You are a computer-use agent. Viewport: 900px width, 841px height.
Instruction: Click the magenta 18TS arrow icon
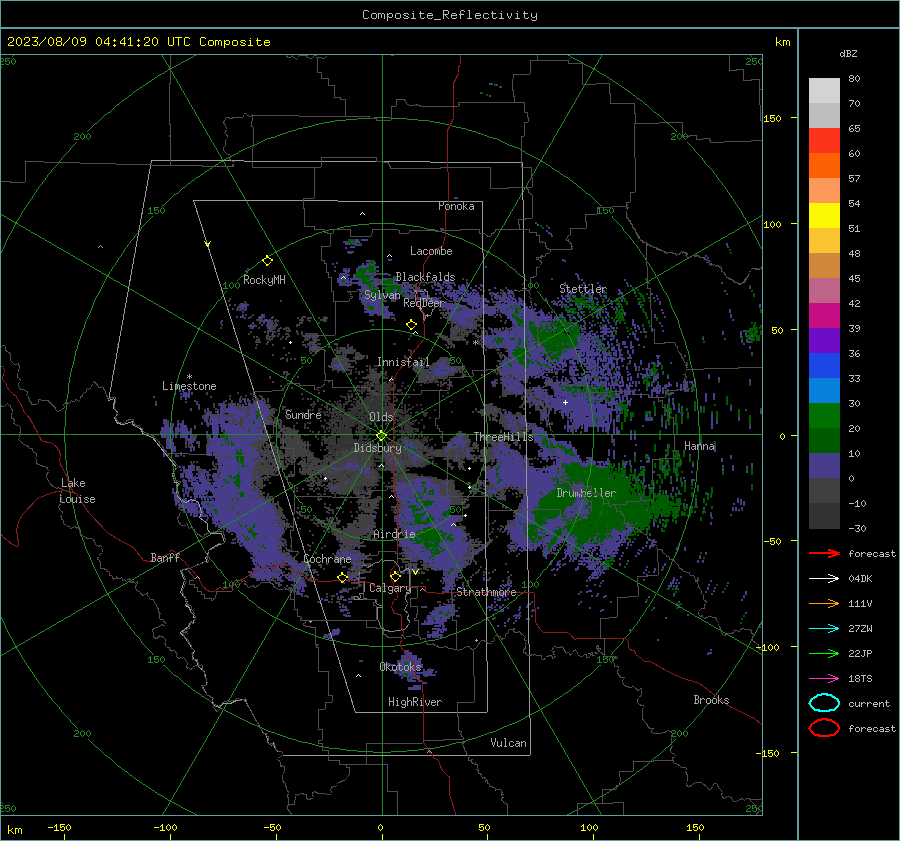(824, 679)
